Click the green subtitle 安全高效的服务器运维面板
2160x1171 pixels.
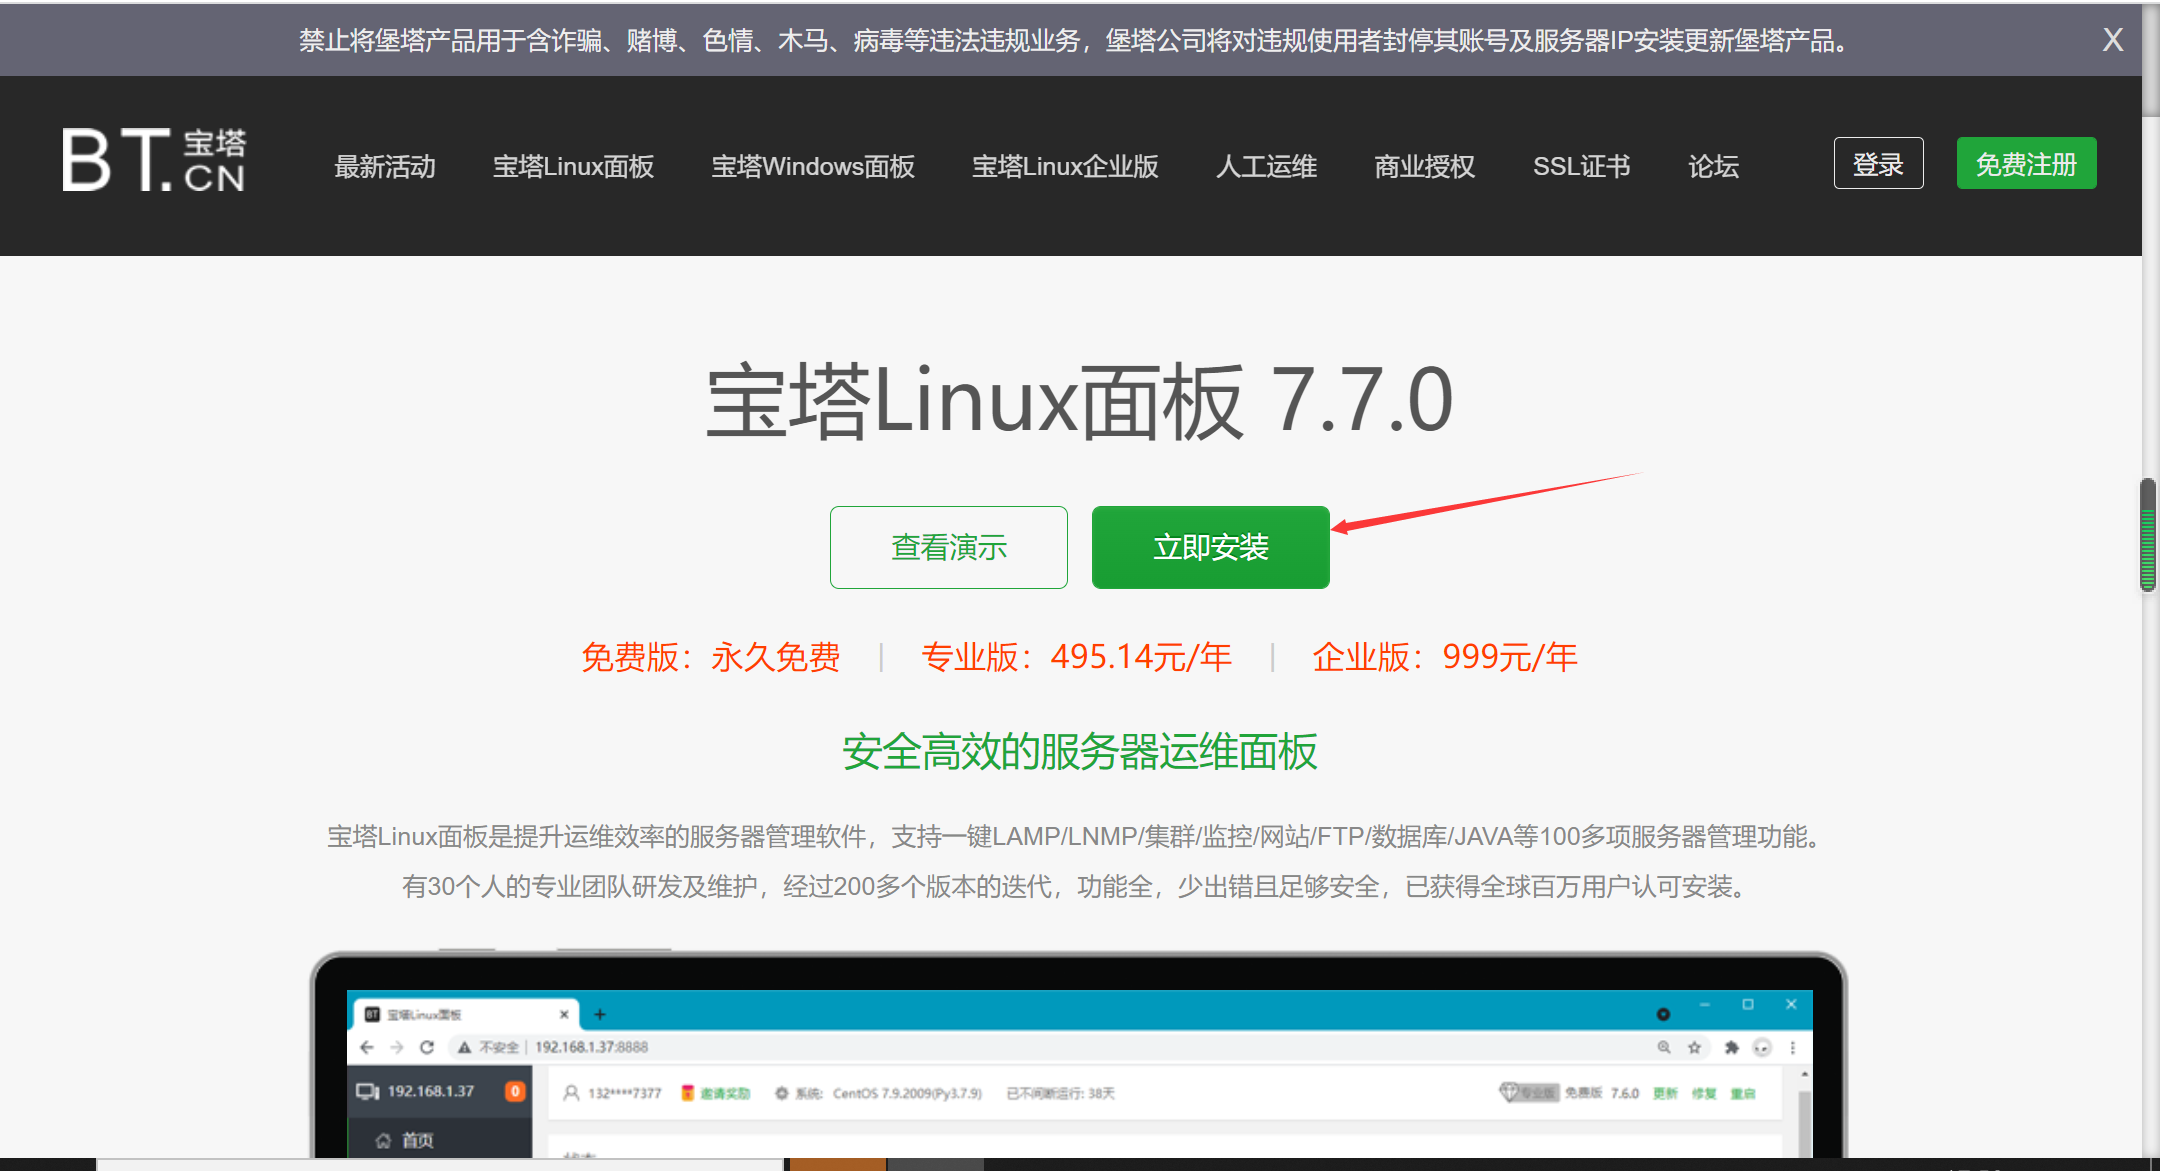coord(1080,752)
